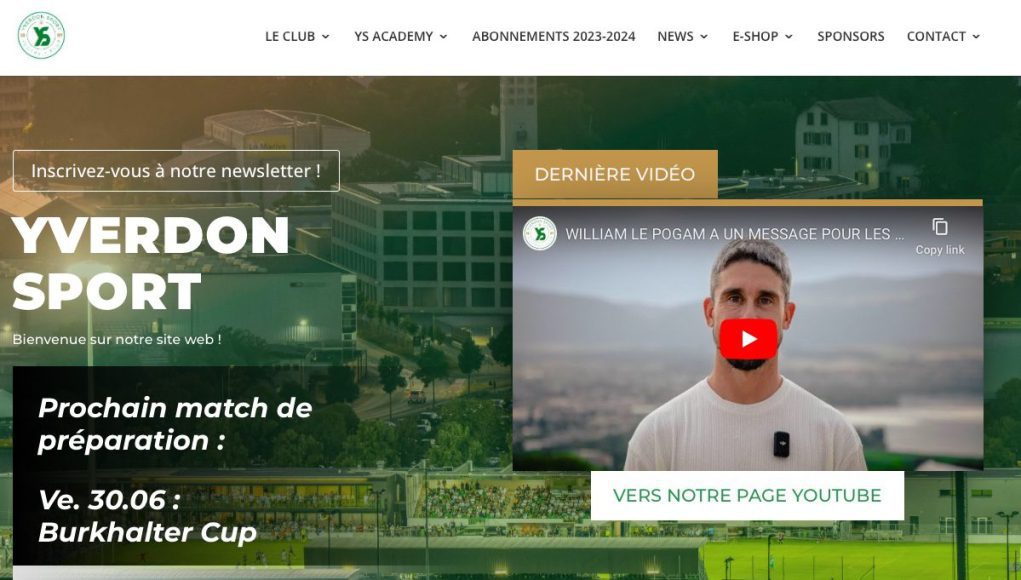Open ABONNEMENTS 2023-2024 menu item
The height and width of the screenshot is (580, 1021).
click(x=553, y=36)
